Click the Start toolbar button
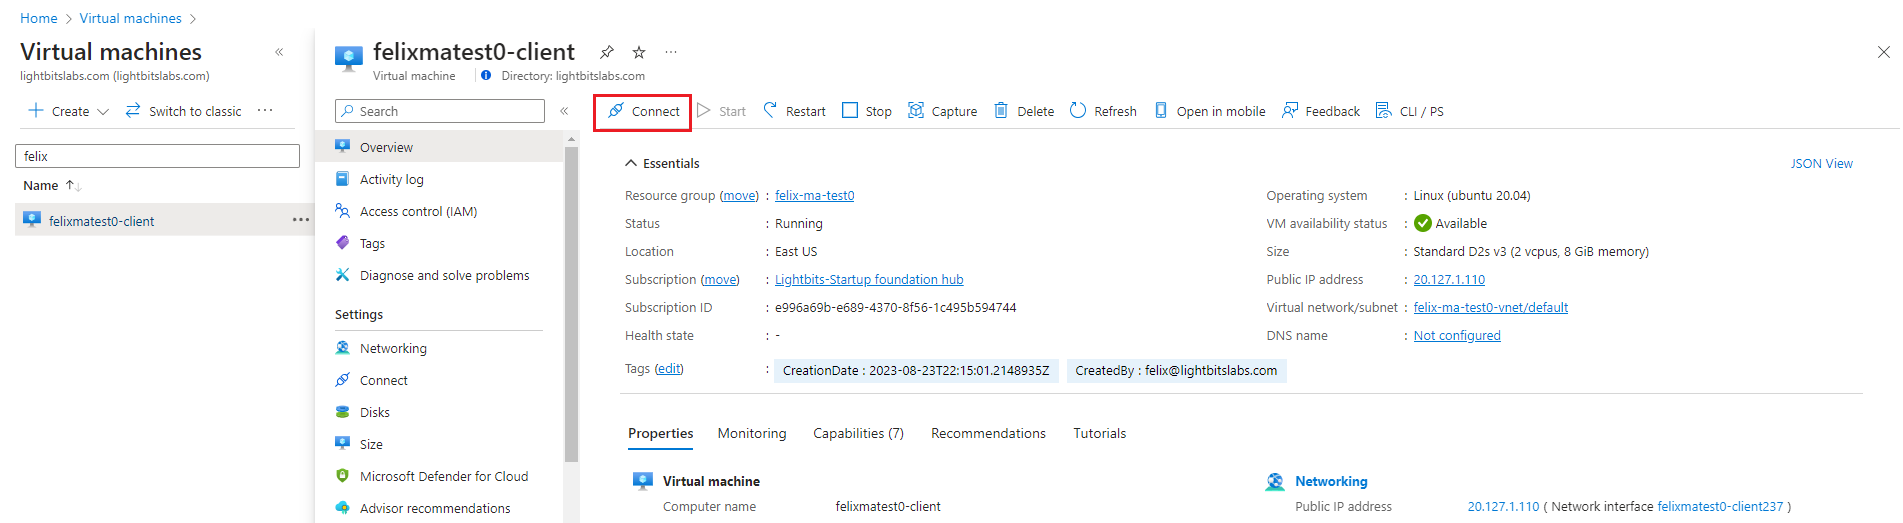The height and width of the screenshot is (523, 1903). [x=722, y=111]
